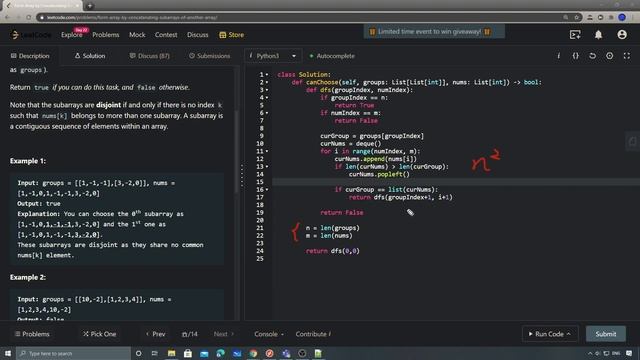Open a new browser tab
Image resolution: width=640 pixels, height=360 pixels.
tap(90, 6)
